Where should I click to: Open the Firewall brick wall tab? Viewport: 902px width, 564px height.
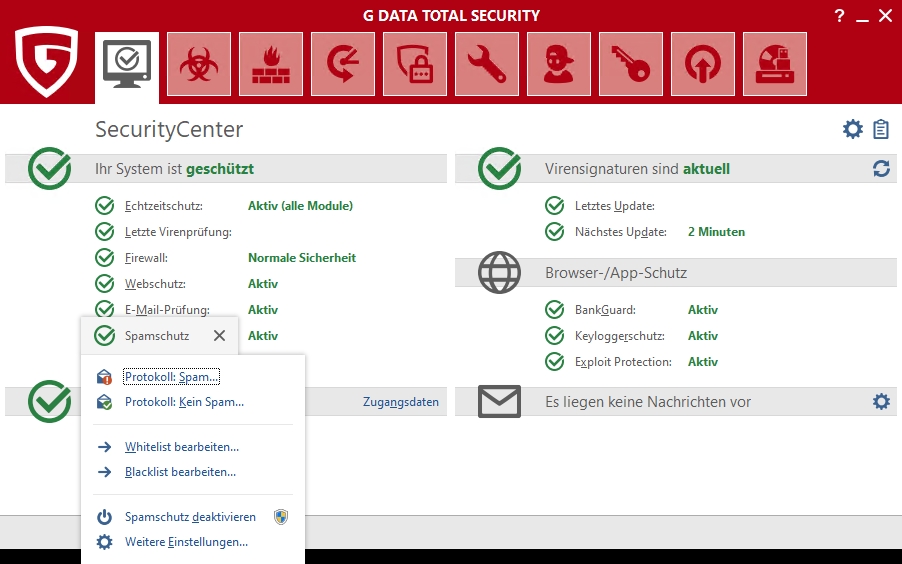(x=271, y=64)
